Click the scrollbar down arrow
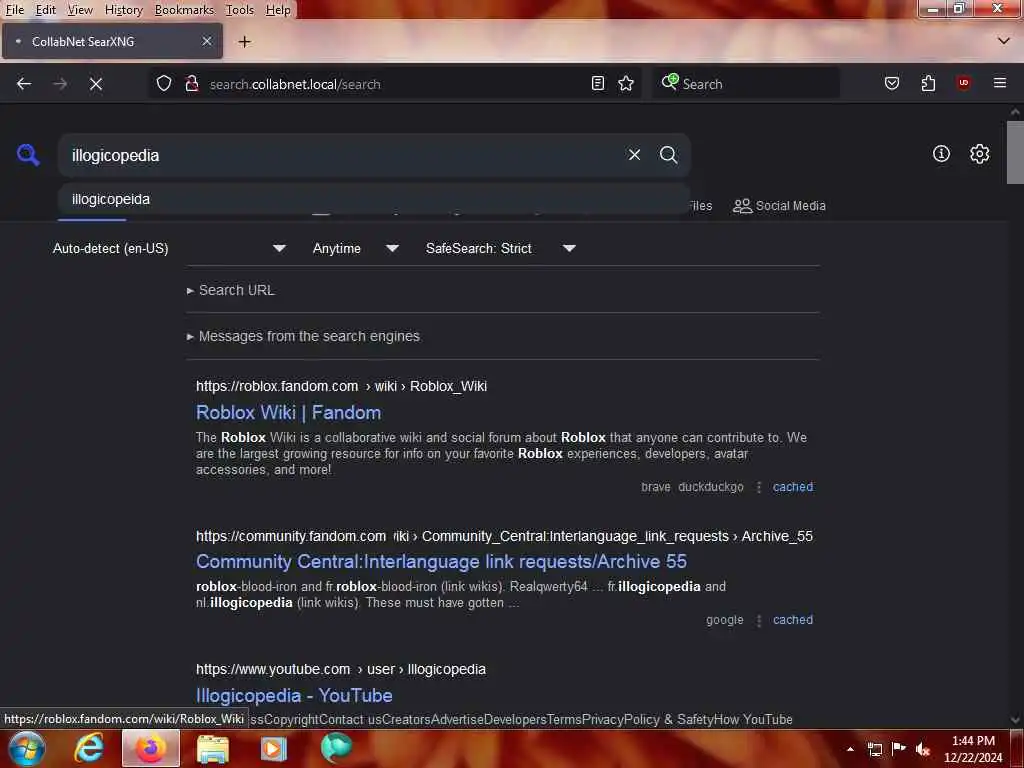1024x768 pixels. coord(1015,720)
